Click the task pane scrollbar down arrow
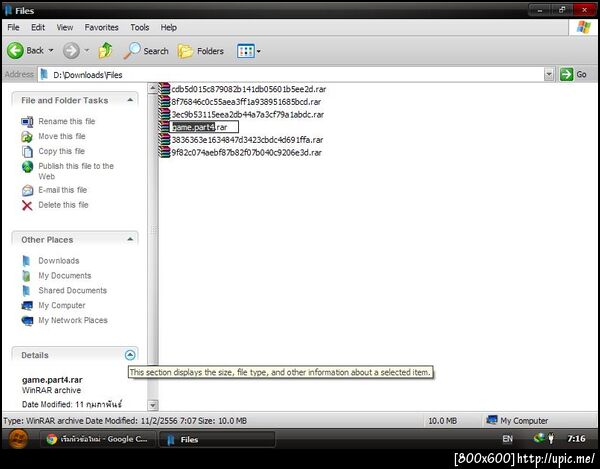Image resolution: width=600 pixels, height=469 pixels. [x=153, y=405]
